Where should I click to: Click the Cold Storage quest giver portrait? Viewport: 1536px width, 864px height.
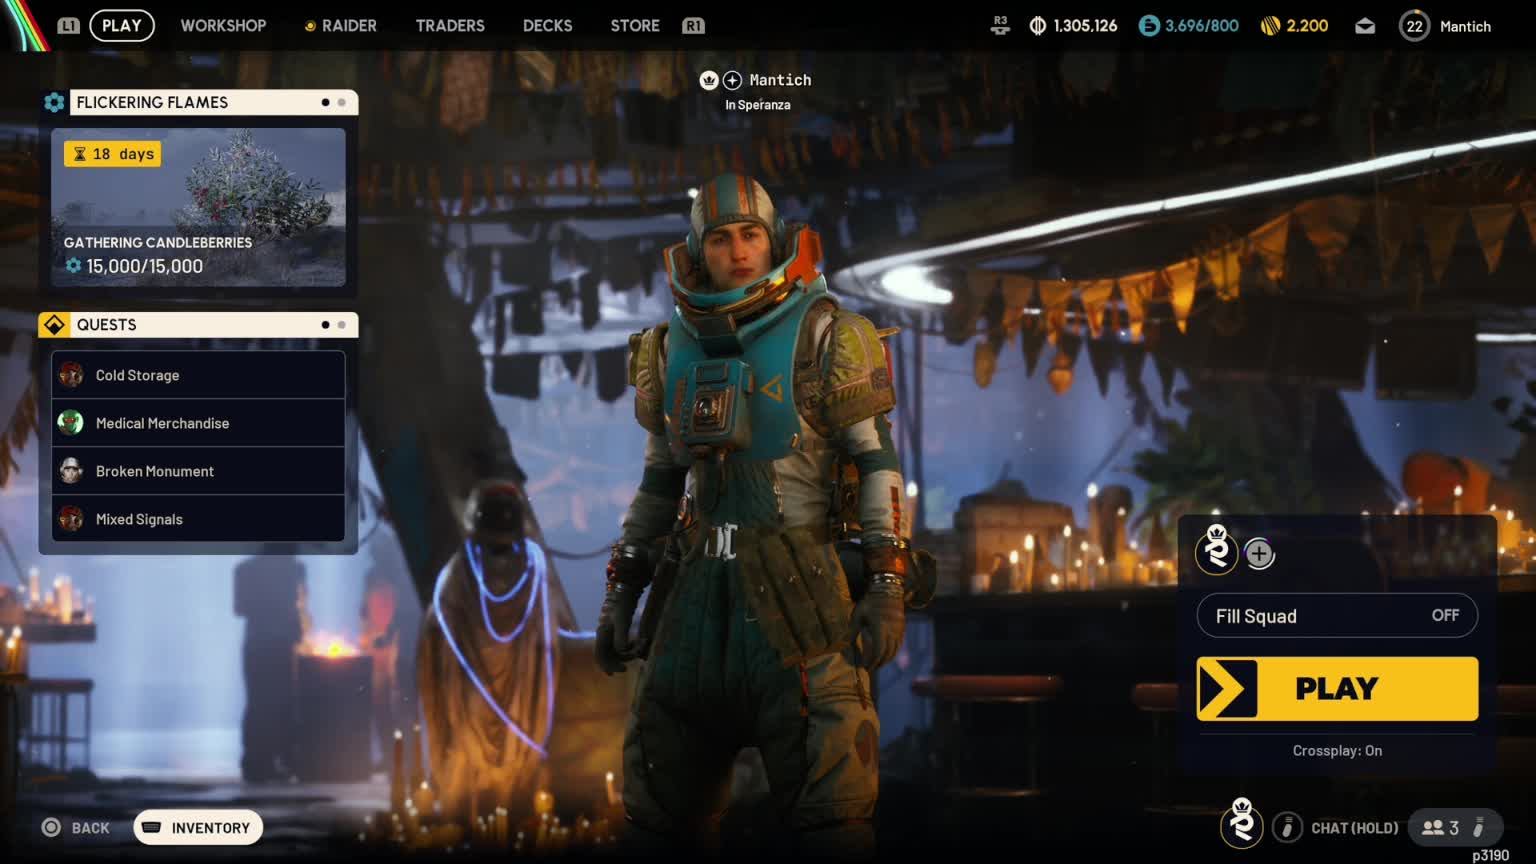71,375
